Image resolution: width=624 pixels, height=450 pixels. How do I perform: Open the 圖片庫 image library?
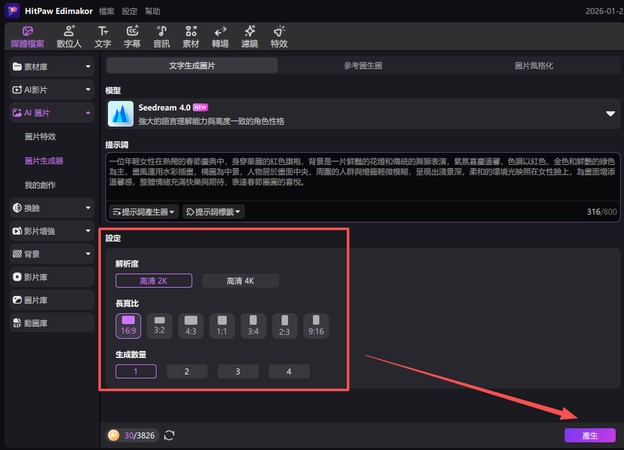tap(52, 300)
